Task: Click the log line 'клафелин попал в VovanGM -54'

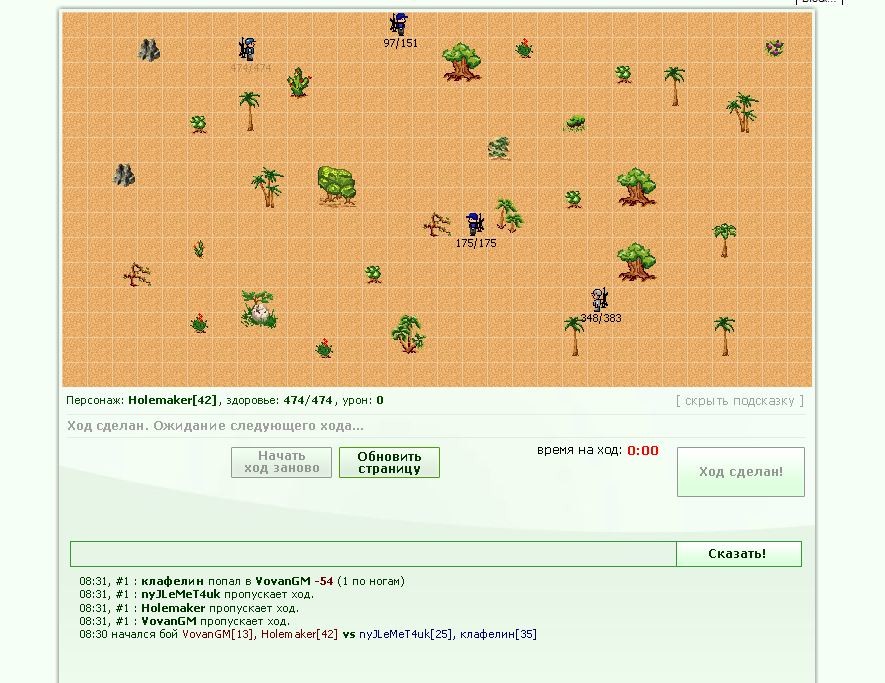Action: (x=242, y=581)
